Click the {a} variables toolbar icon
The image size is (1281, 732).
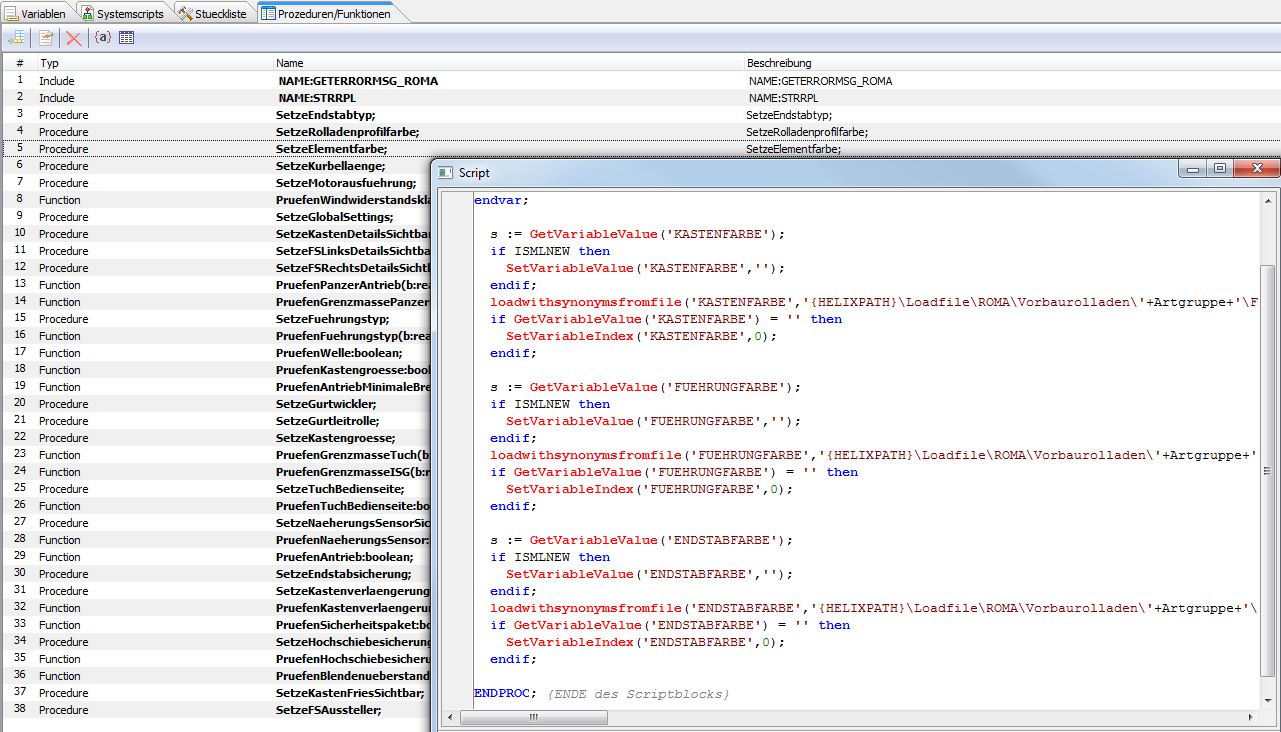click(x=102, y=38)
